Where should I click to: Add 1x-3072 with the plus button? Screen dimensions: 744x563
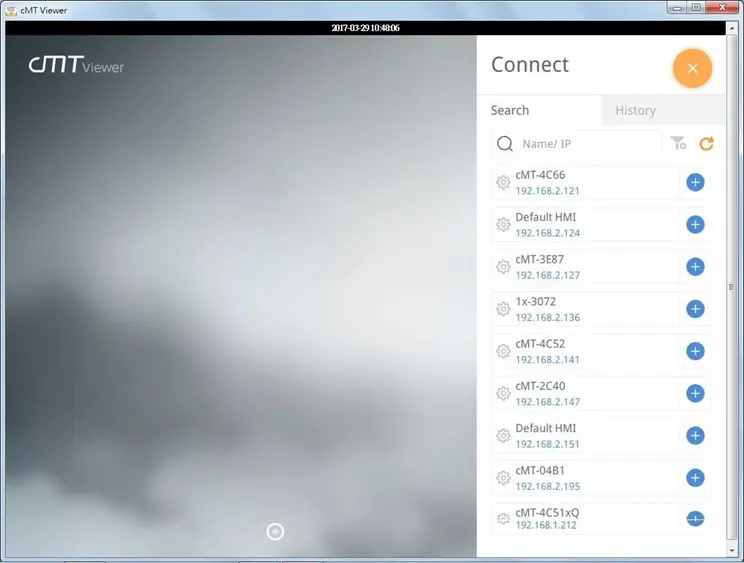click(695, 309)
